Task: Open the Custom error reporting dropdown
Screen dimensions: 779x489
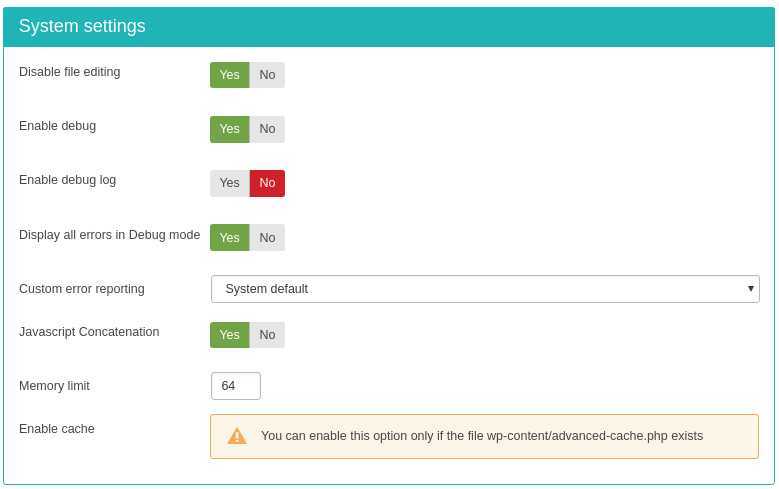Action: tap(485, 289)
